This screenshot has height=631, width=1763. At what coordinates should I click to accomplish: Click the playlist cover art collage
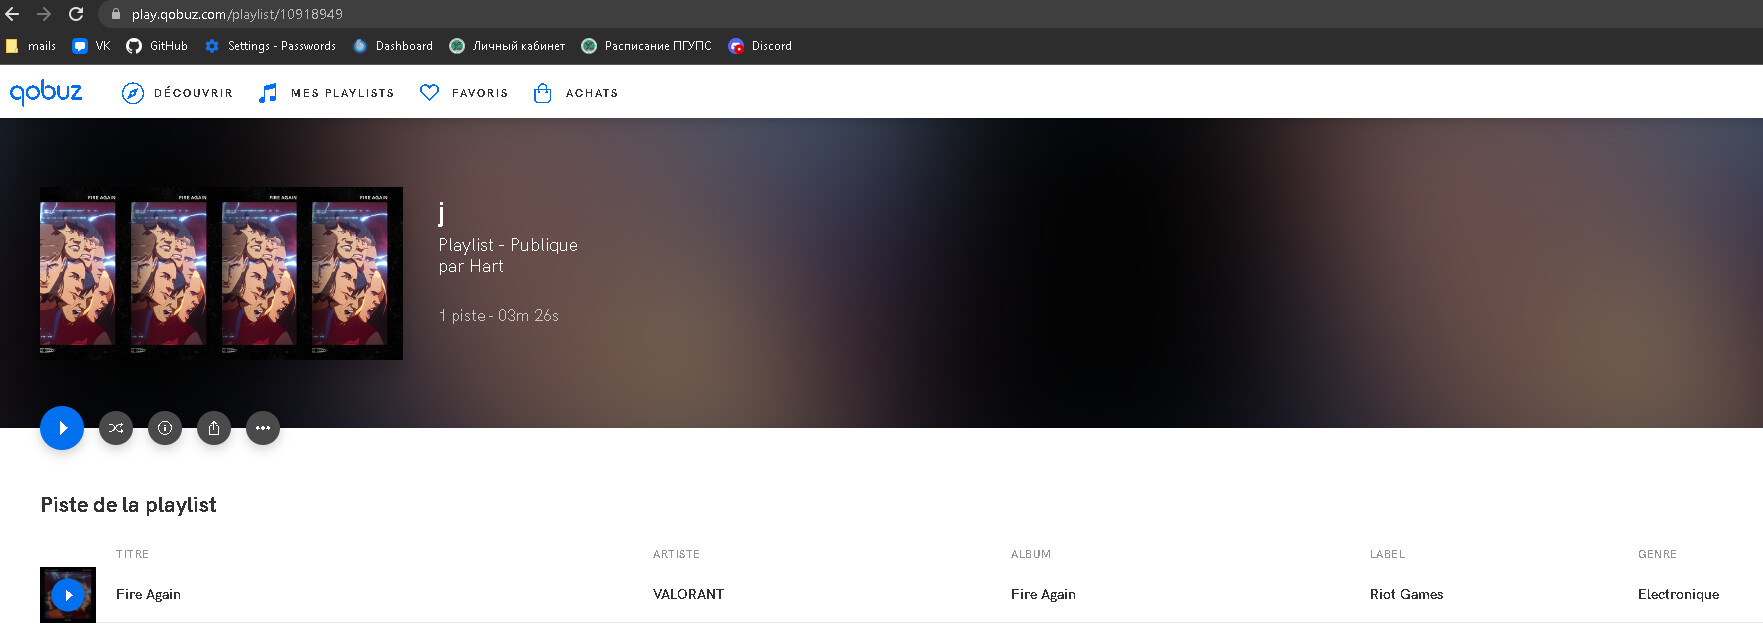point(221,273)
